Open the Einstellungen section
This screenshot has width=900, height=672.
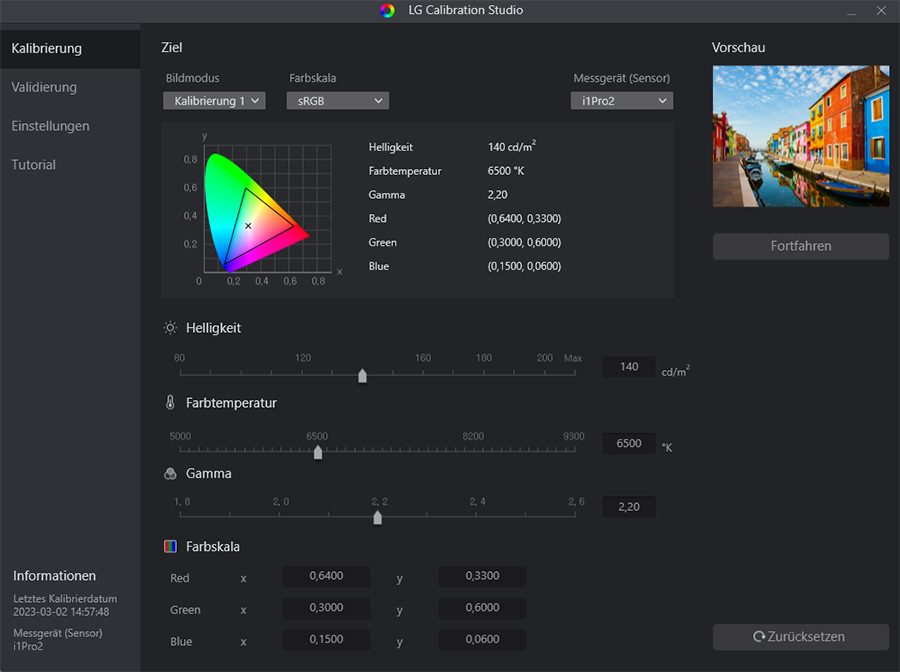point(70,126)
